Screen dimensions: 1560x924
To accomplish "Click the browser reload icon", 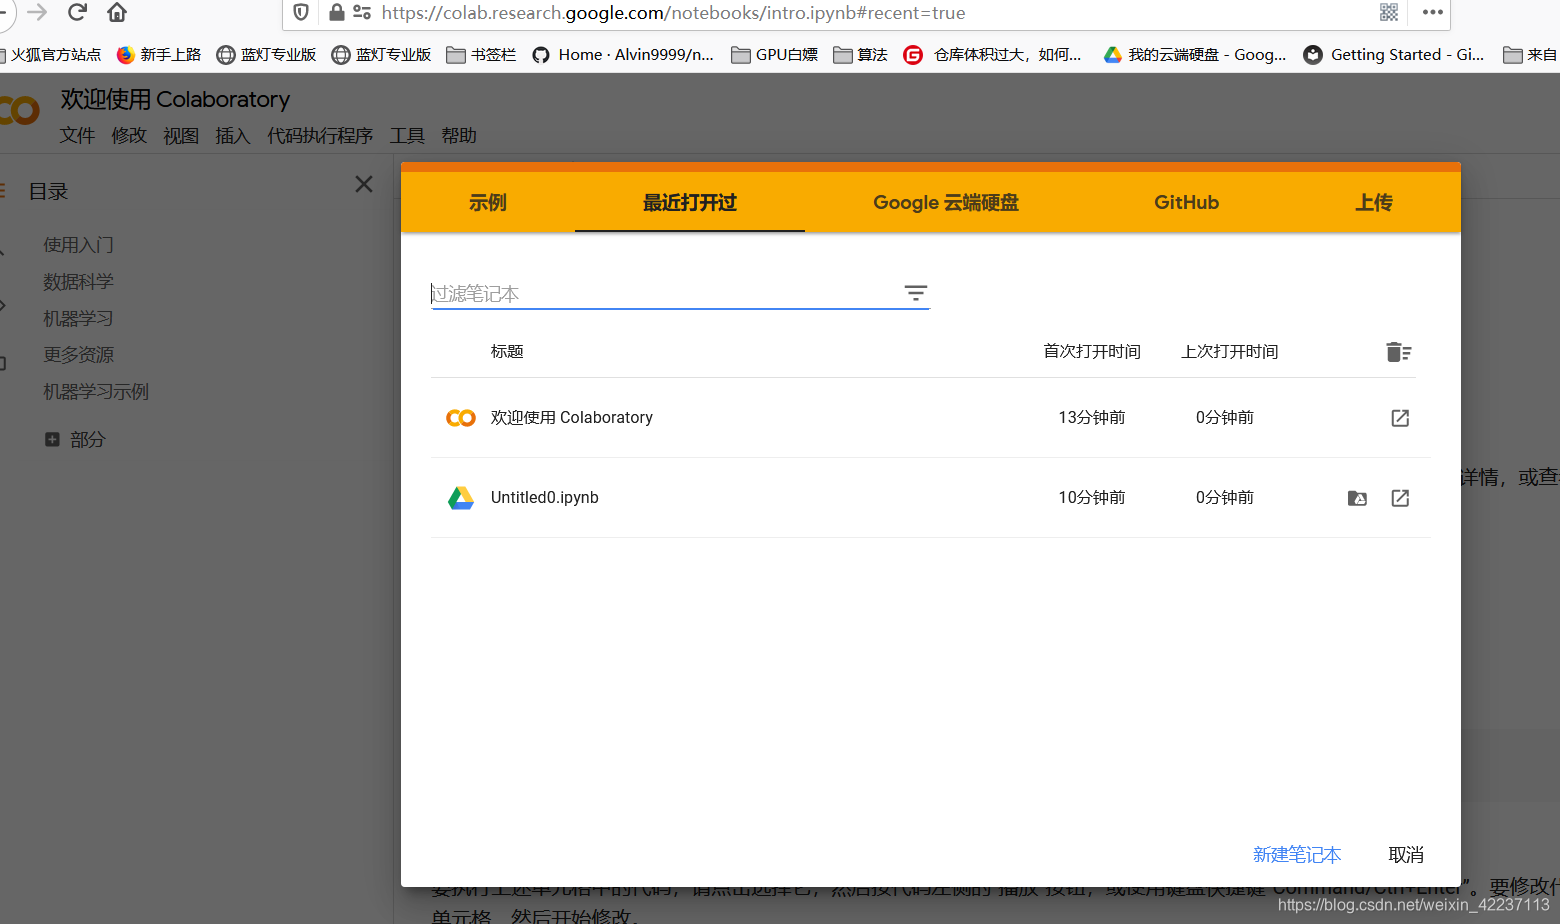I will tap(77, 12).
